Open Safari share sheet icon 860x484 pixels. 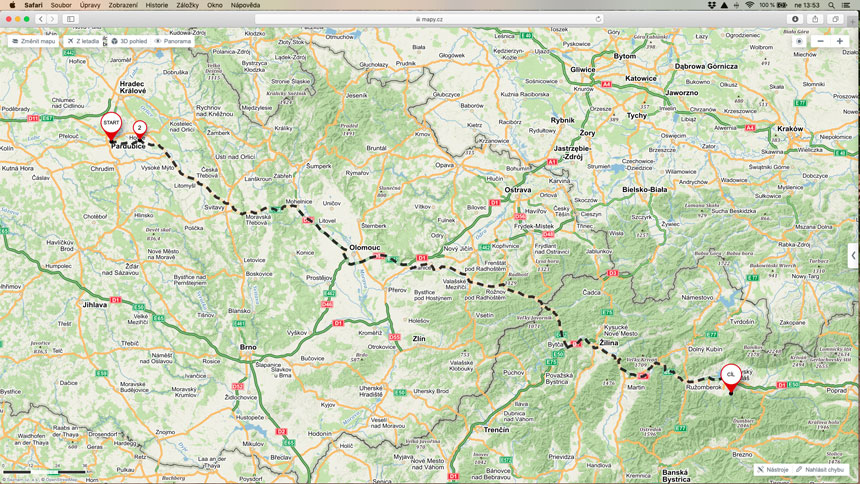pyautogui.click(x=815, y=18)
